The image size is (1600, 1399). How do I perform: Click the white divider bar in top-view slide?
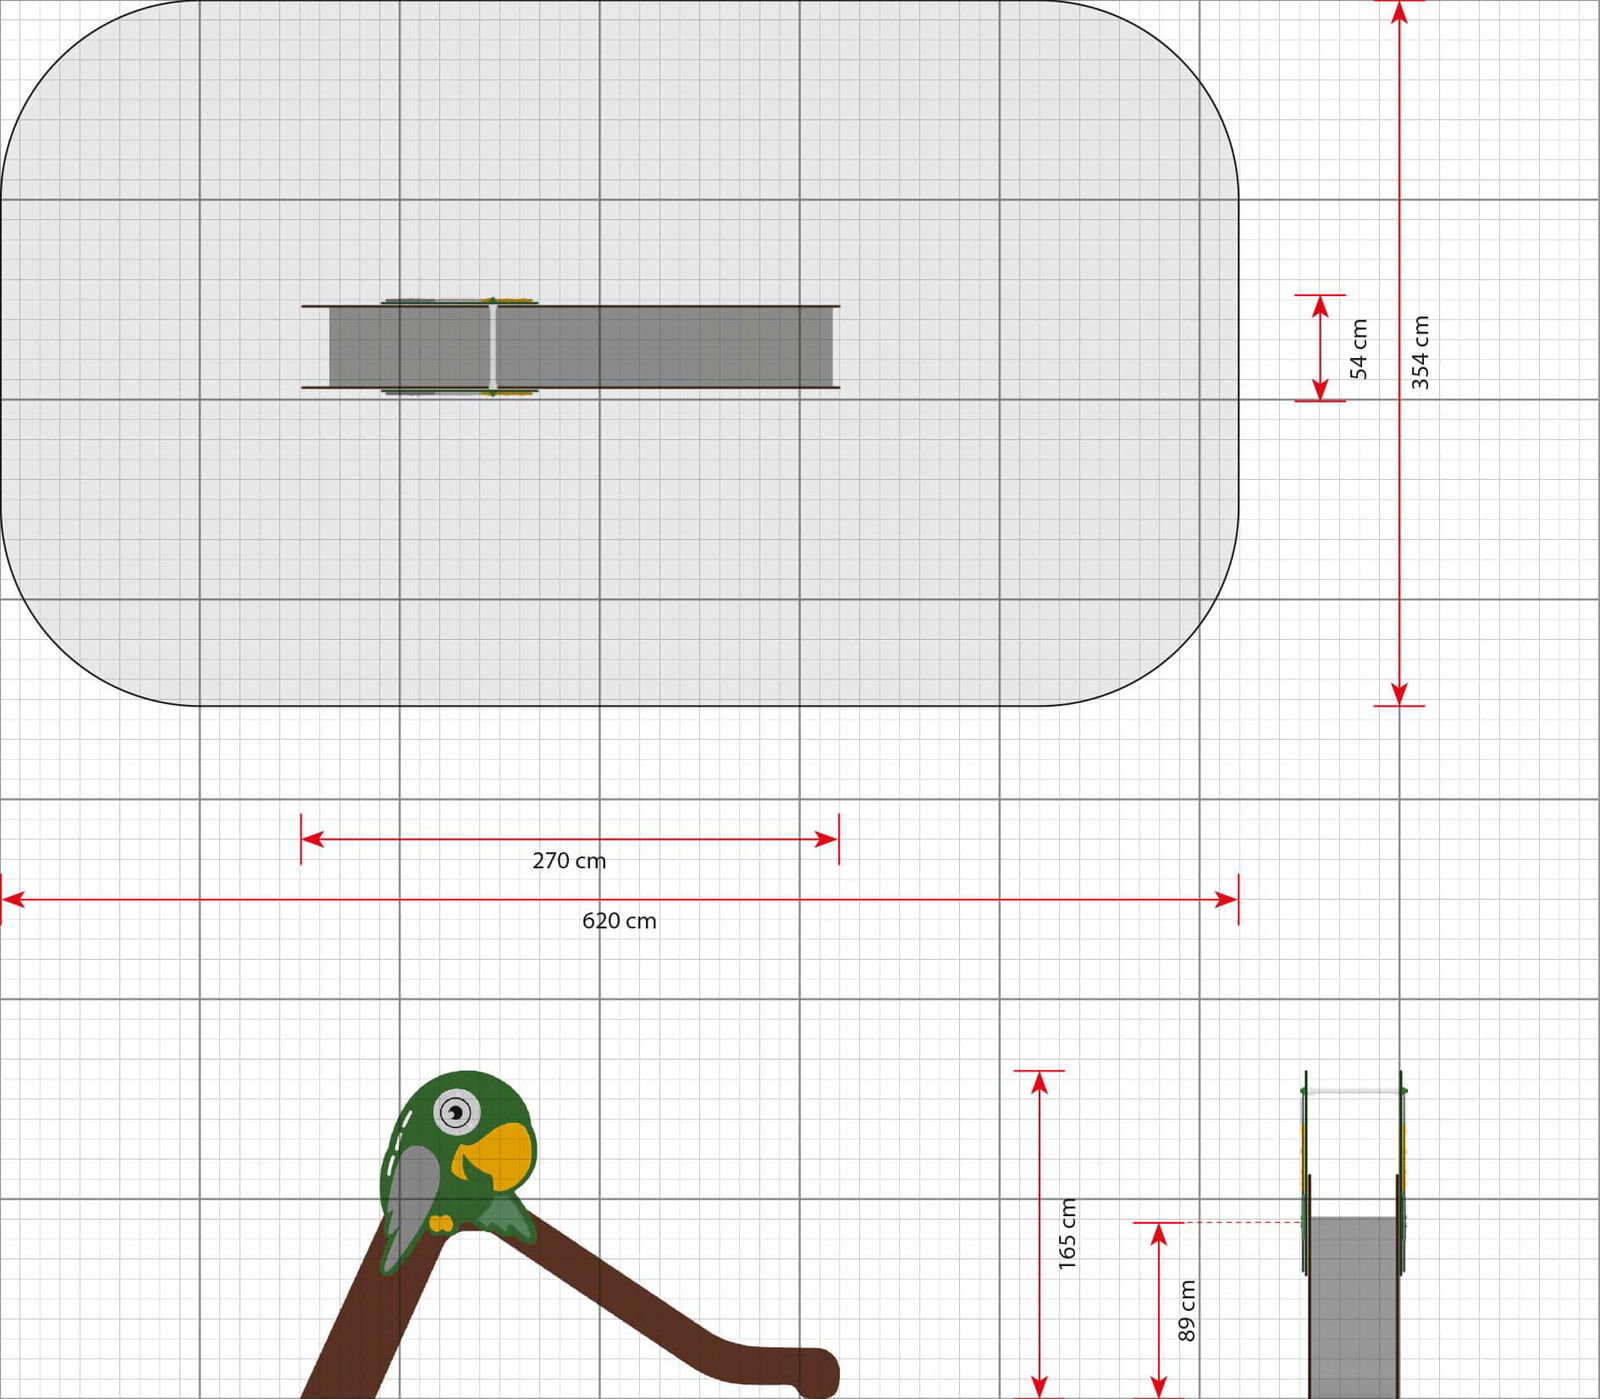point(492,346)
